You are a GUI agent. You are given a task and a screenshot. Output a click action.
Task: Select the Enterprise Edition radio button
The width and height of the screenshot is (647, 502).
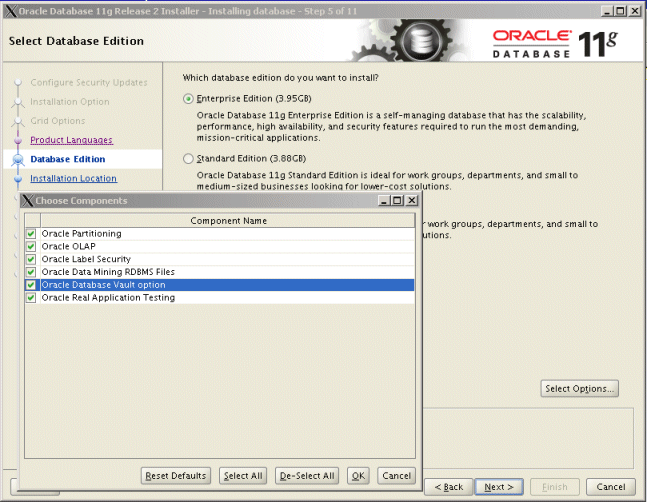pyautogui.click(x=188, y=99)
